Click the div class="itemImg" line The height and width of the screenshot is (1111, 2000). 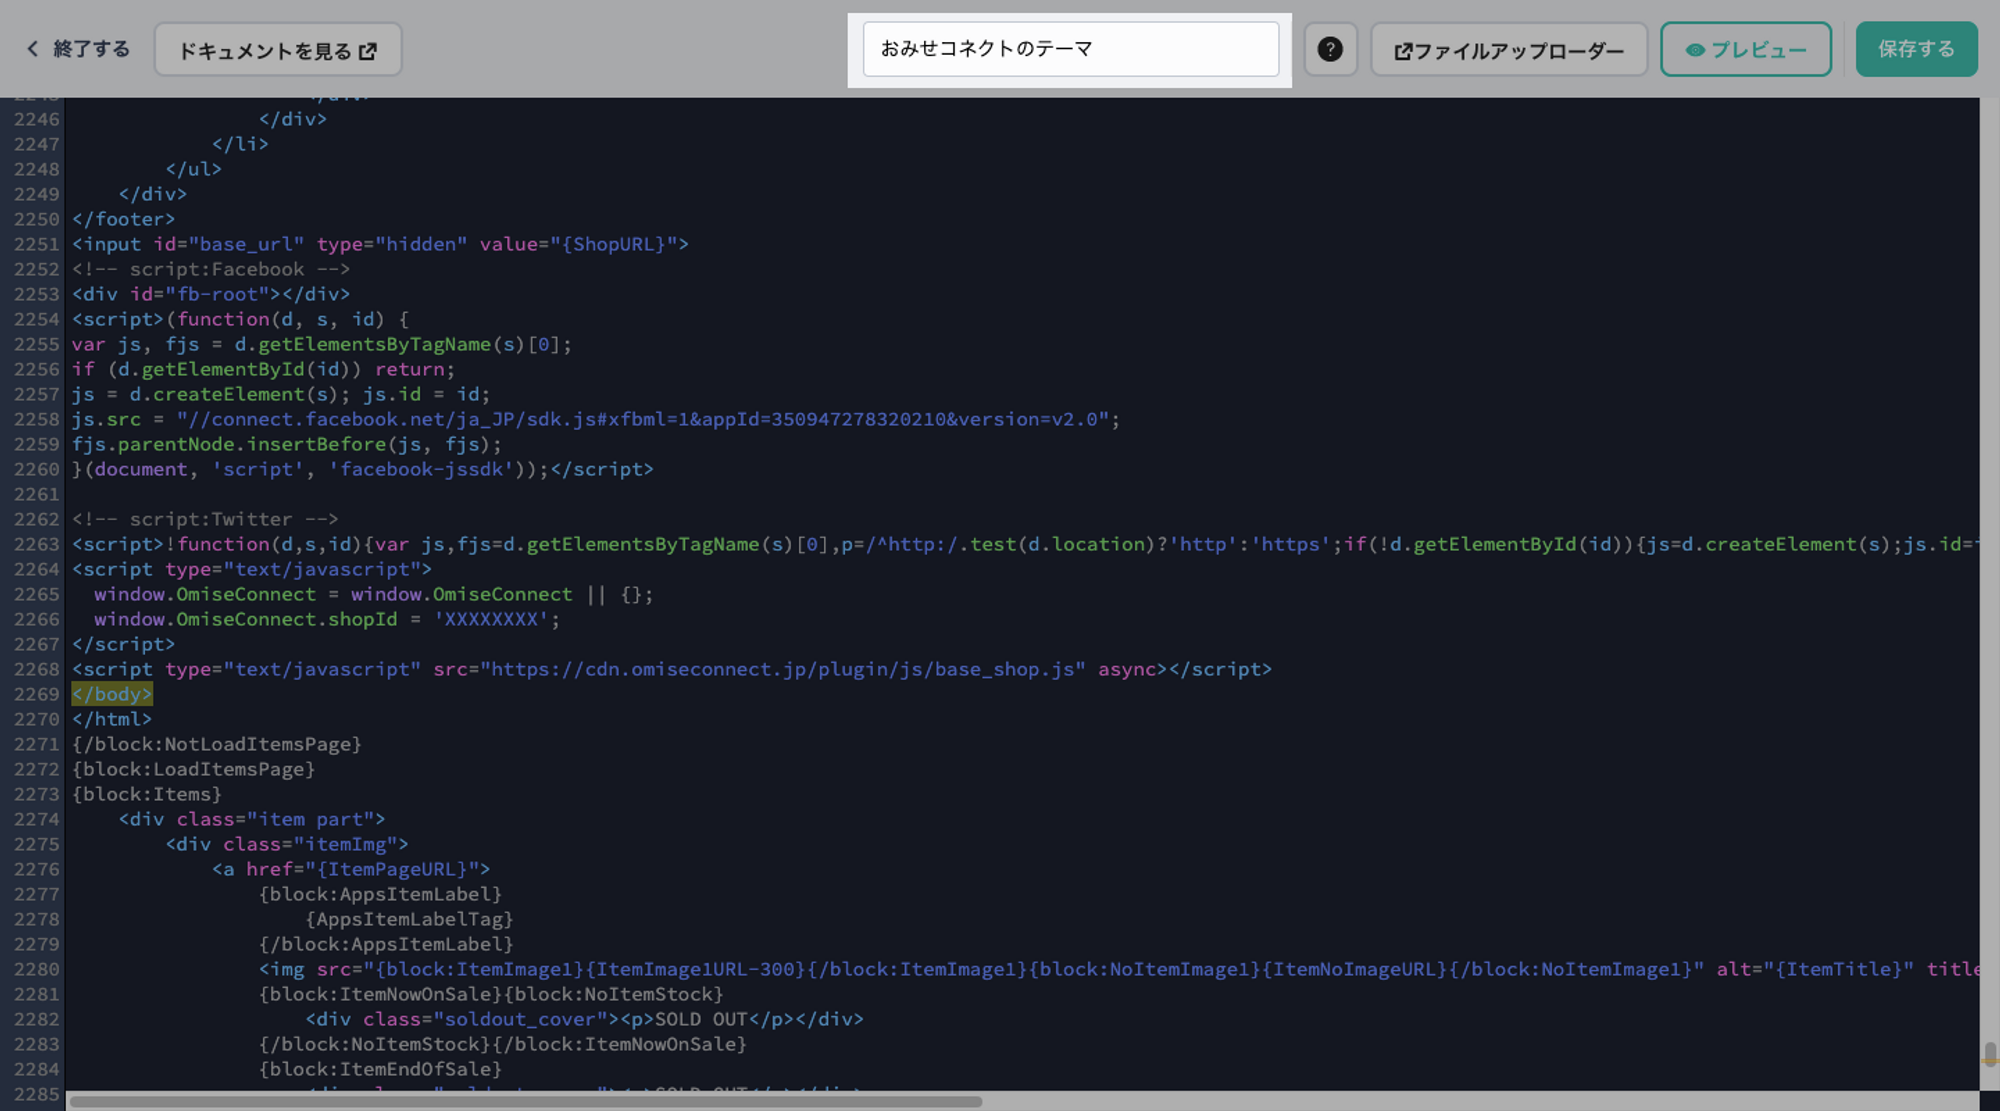point(287,844)
